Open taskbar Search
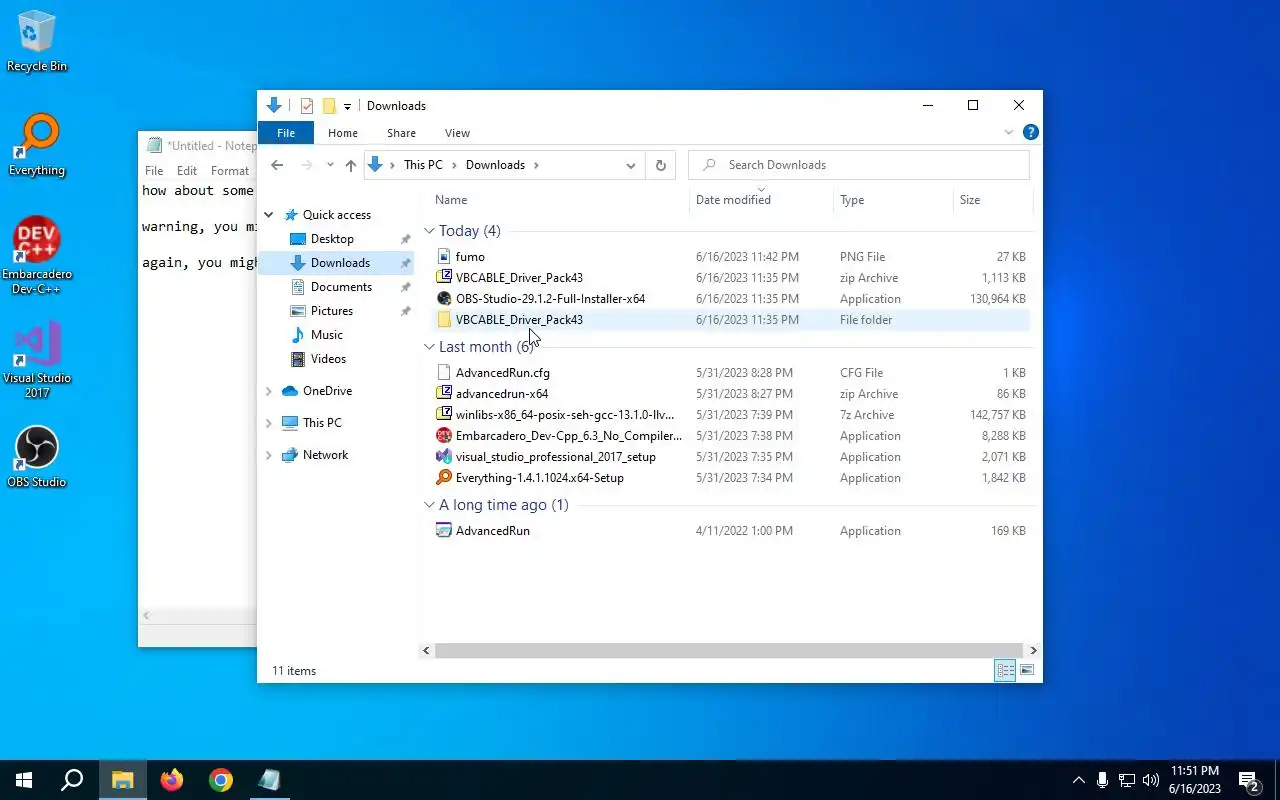1280x800 pixels. click(x=72, y=780)
